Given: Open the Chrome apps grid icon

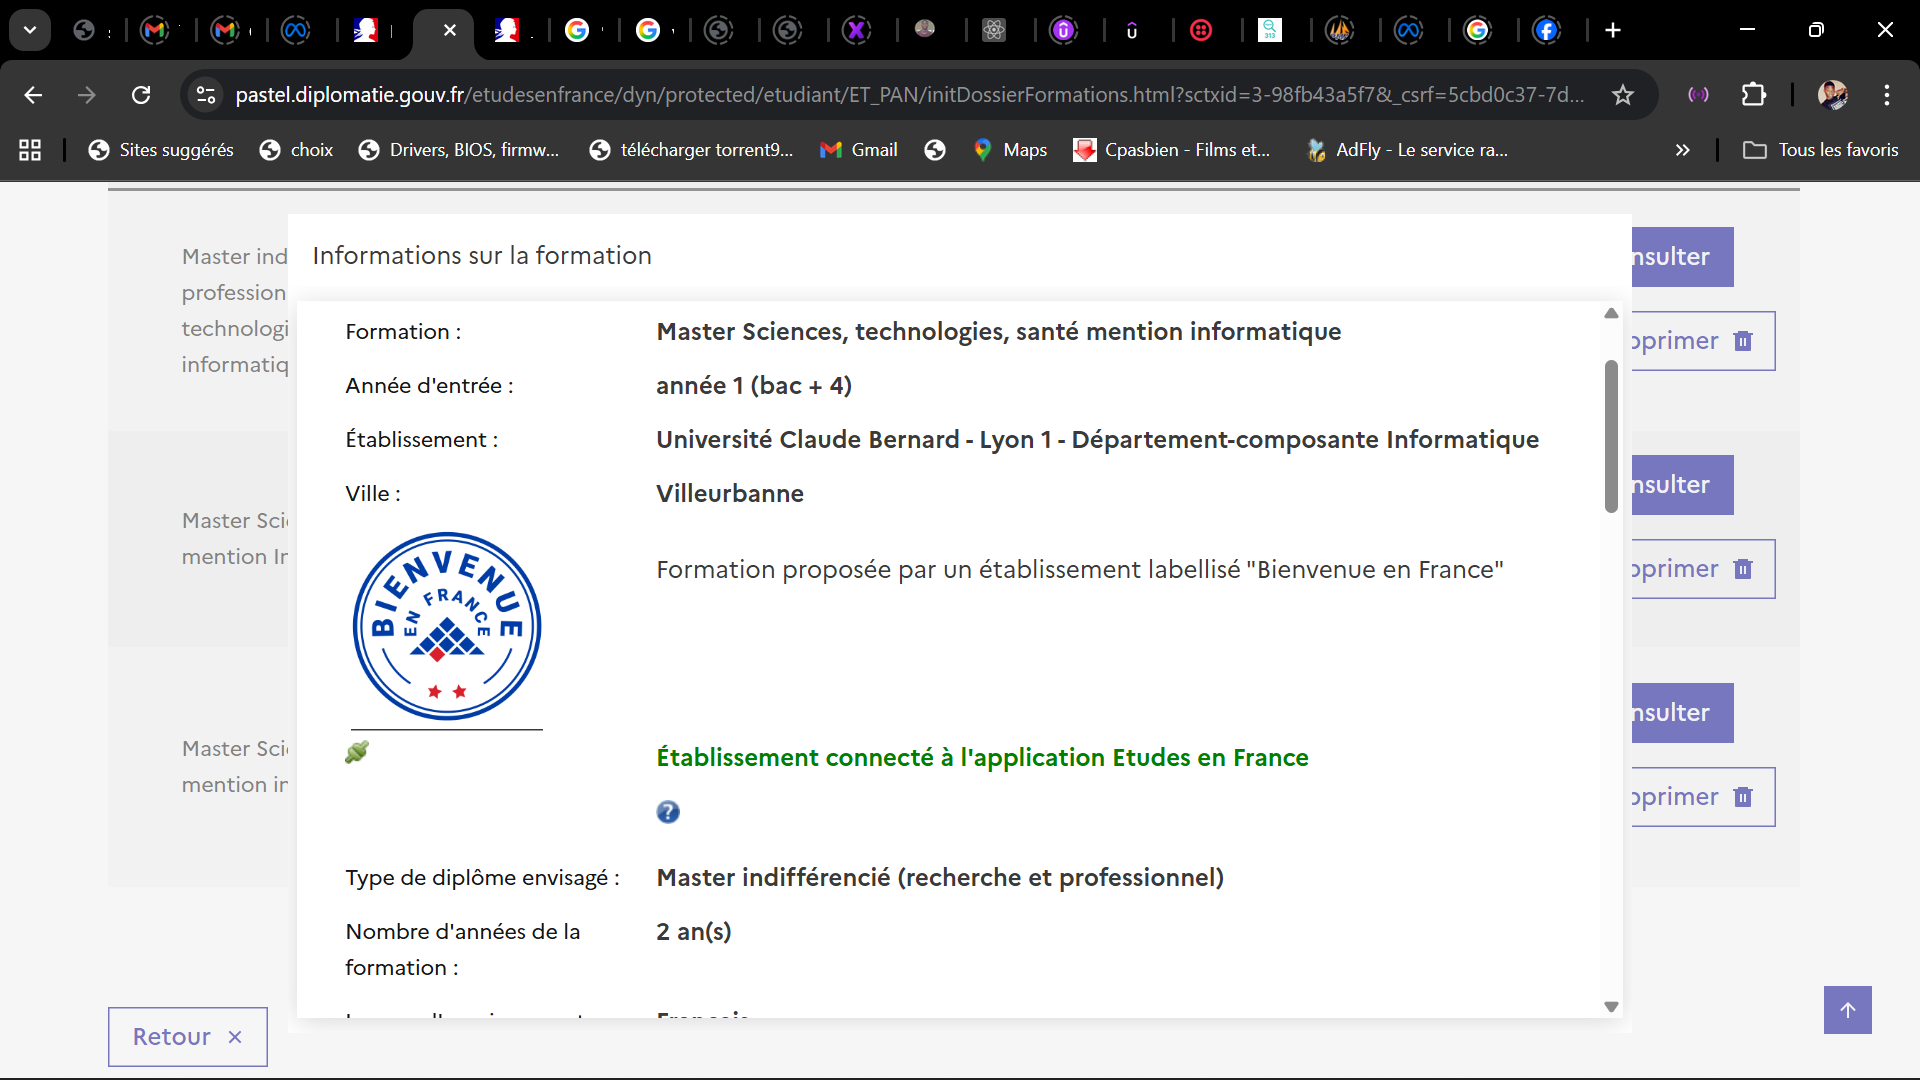Looking at the screenshot, I should 30,150.
